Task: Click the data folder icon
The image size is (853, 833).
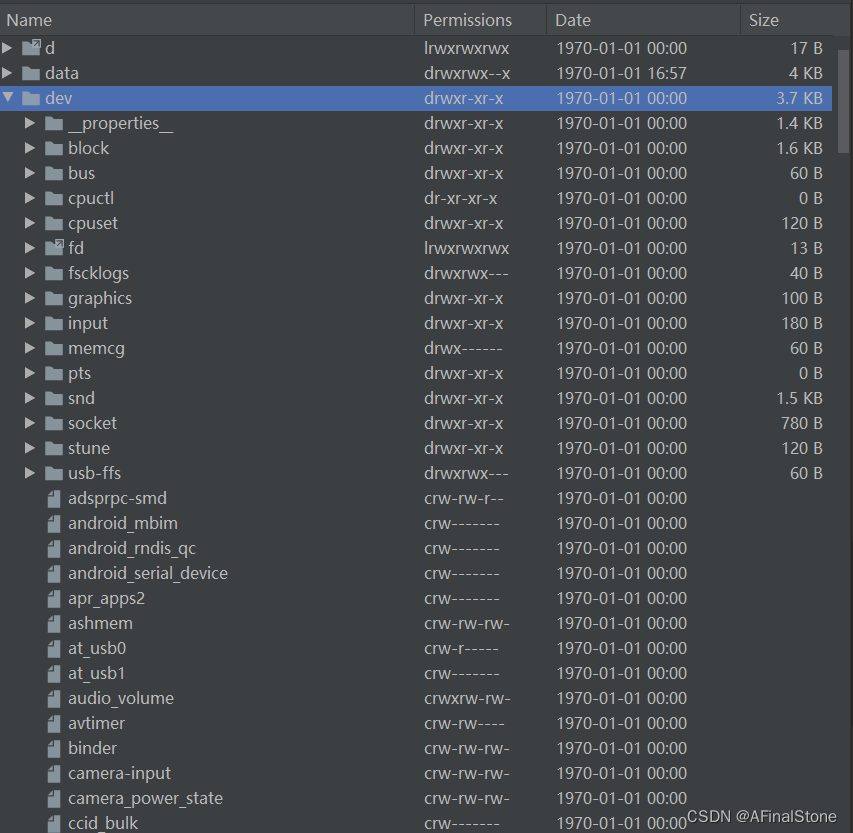Action: pyautogui.click(x=31, y=73)
